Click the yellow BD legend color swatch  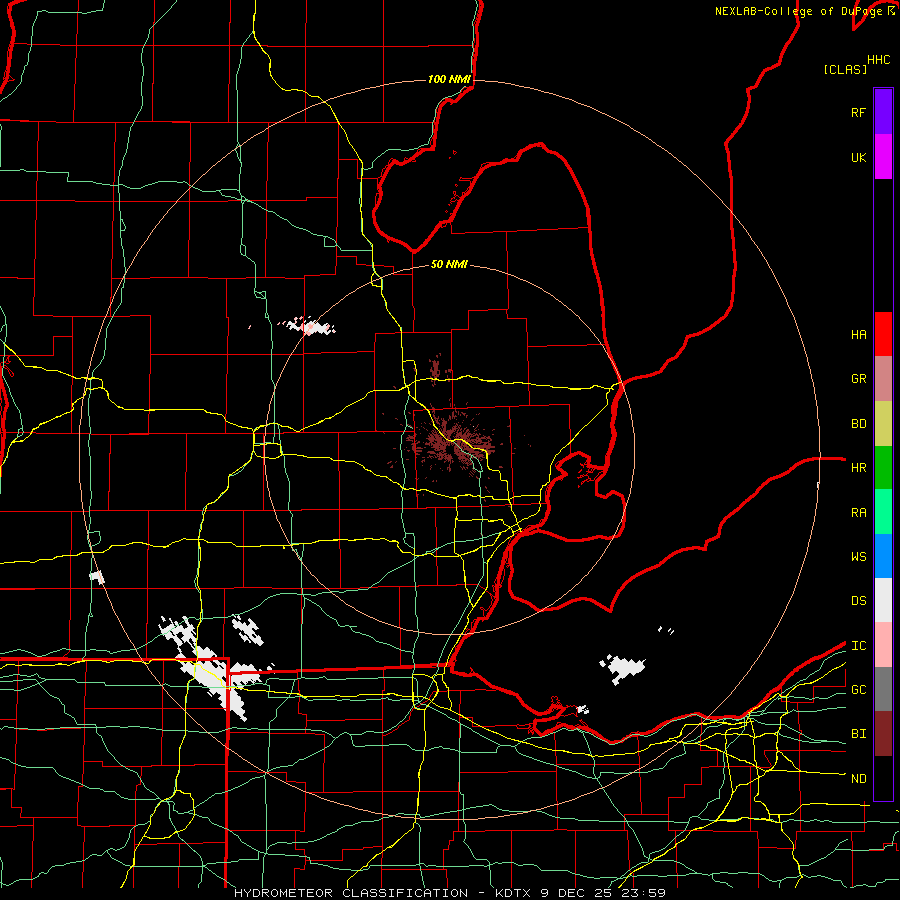coord(883,423)
